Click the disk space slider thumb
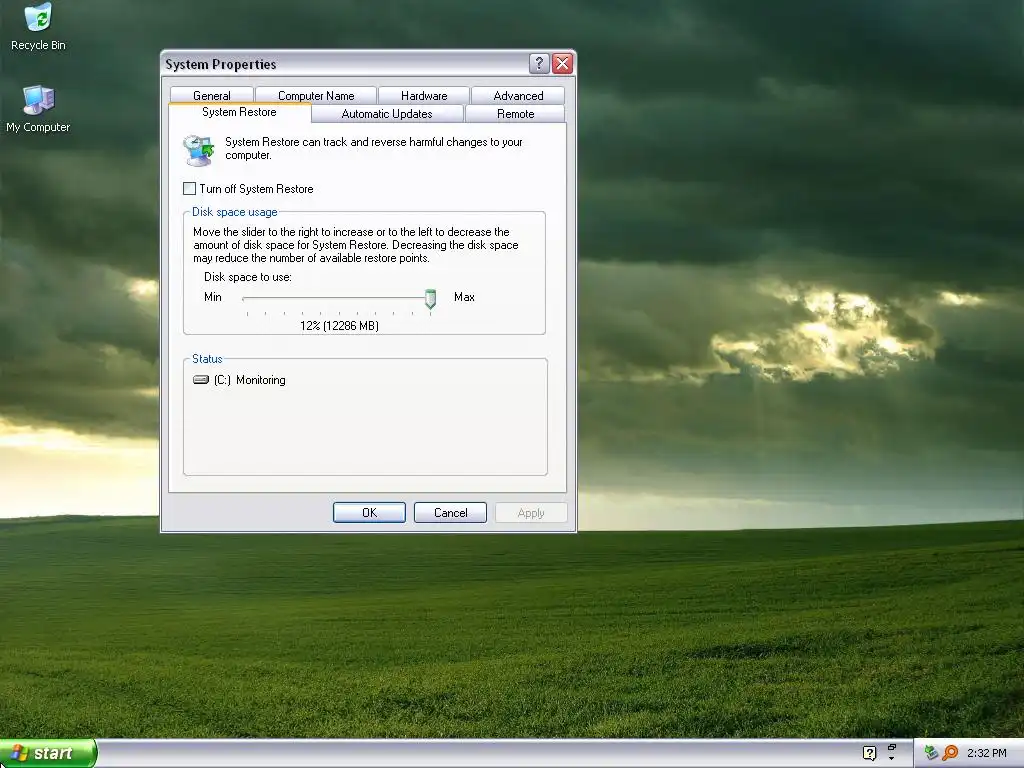The width and height of the screenshot is (1024, 768). (430, 299)
